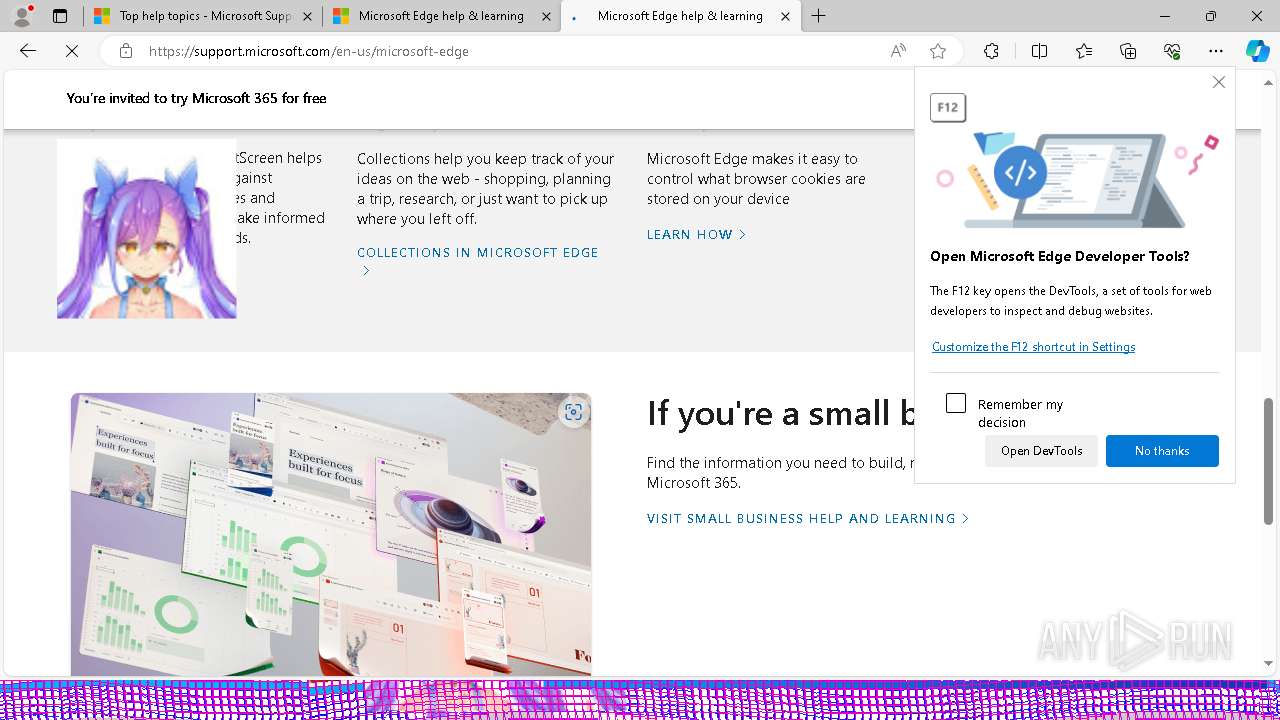Open Browser essentials
The height and width of the screenshot is (720, 1280).
coord(1172,51)
